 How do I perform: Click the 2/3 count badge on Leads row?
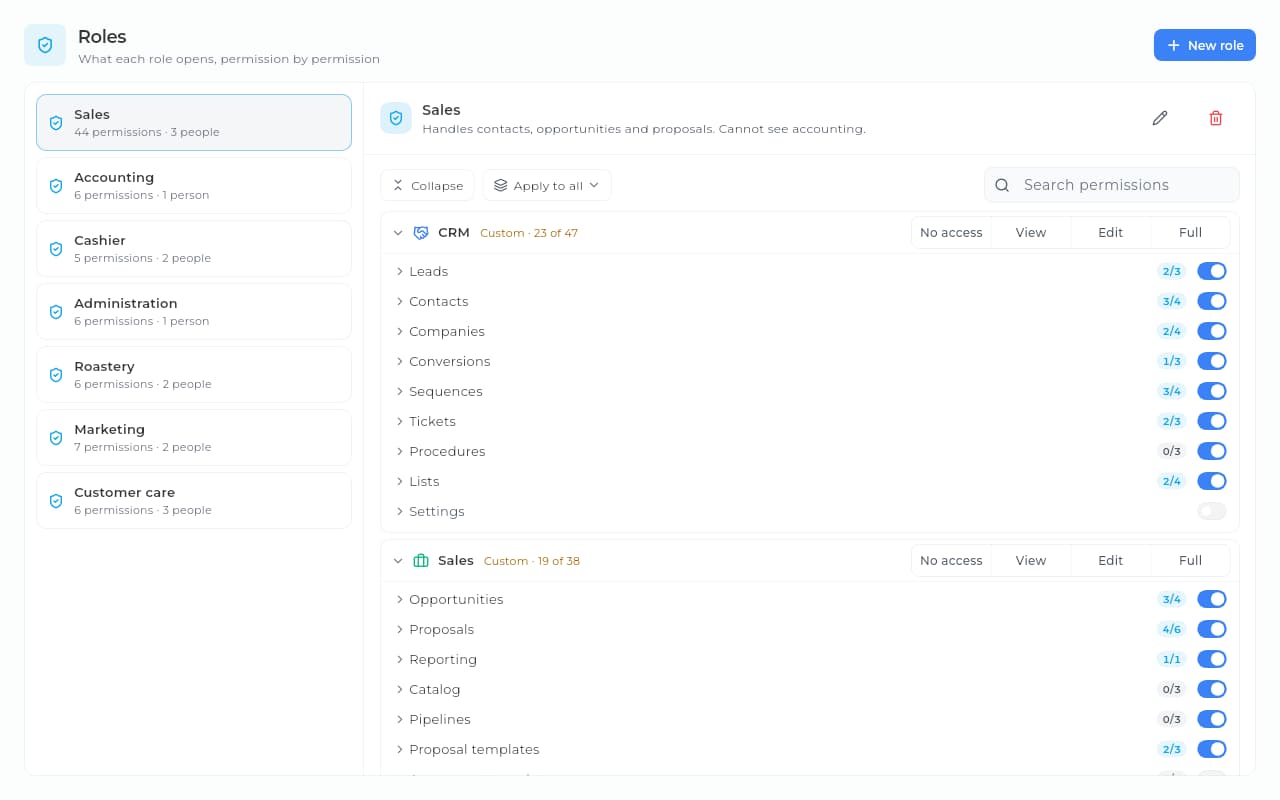[x=1171, y=271]
